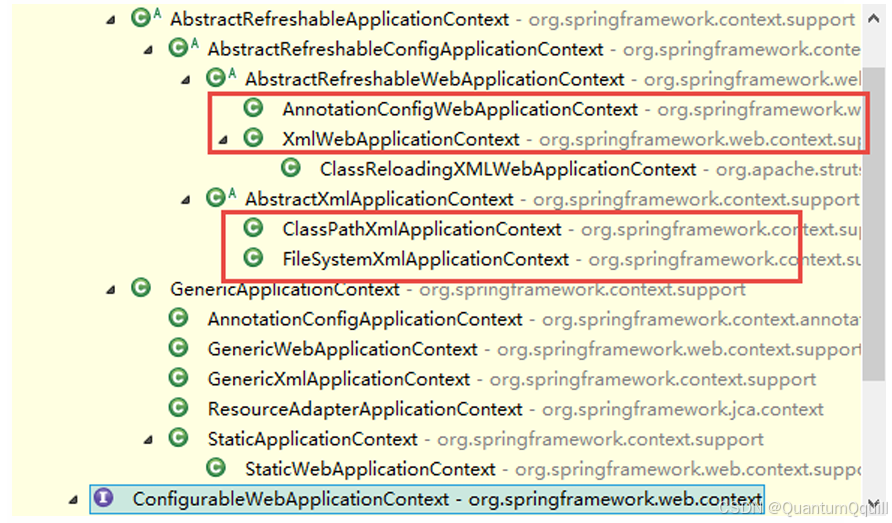This screenshot has width=892, height=523.
Task: Click the GenericWebApplicationContext class icon
Action: (178, 348)
